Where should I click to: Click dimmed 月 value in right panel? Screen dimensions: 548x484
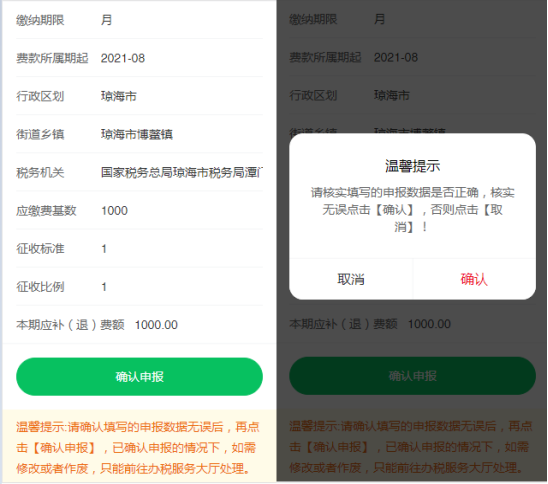(380, 19)
